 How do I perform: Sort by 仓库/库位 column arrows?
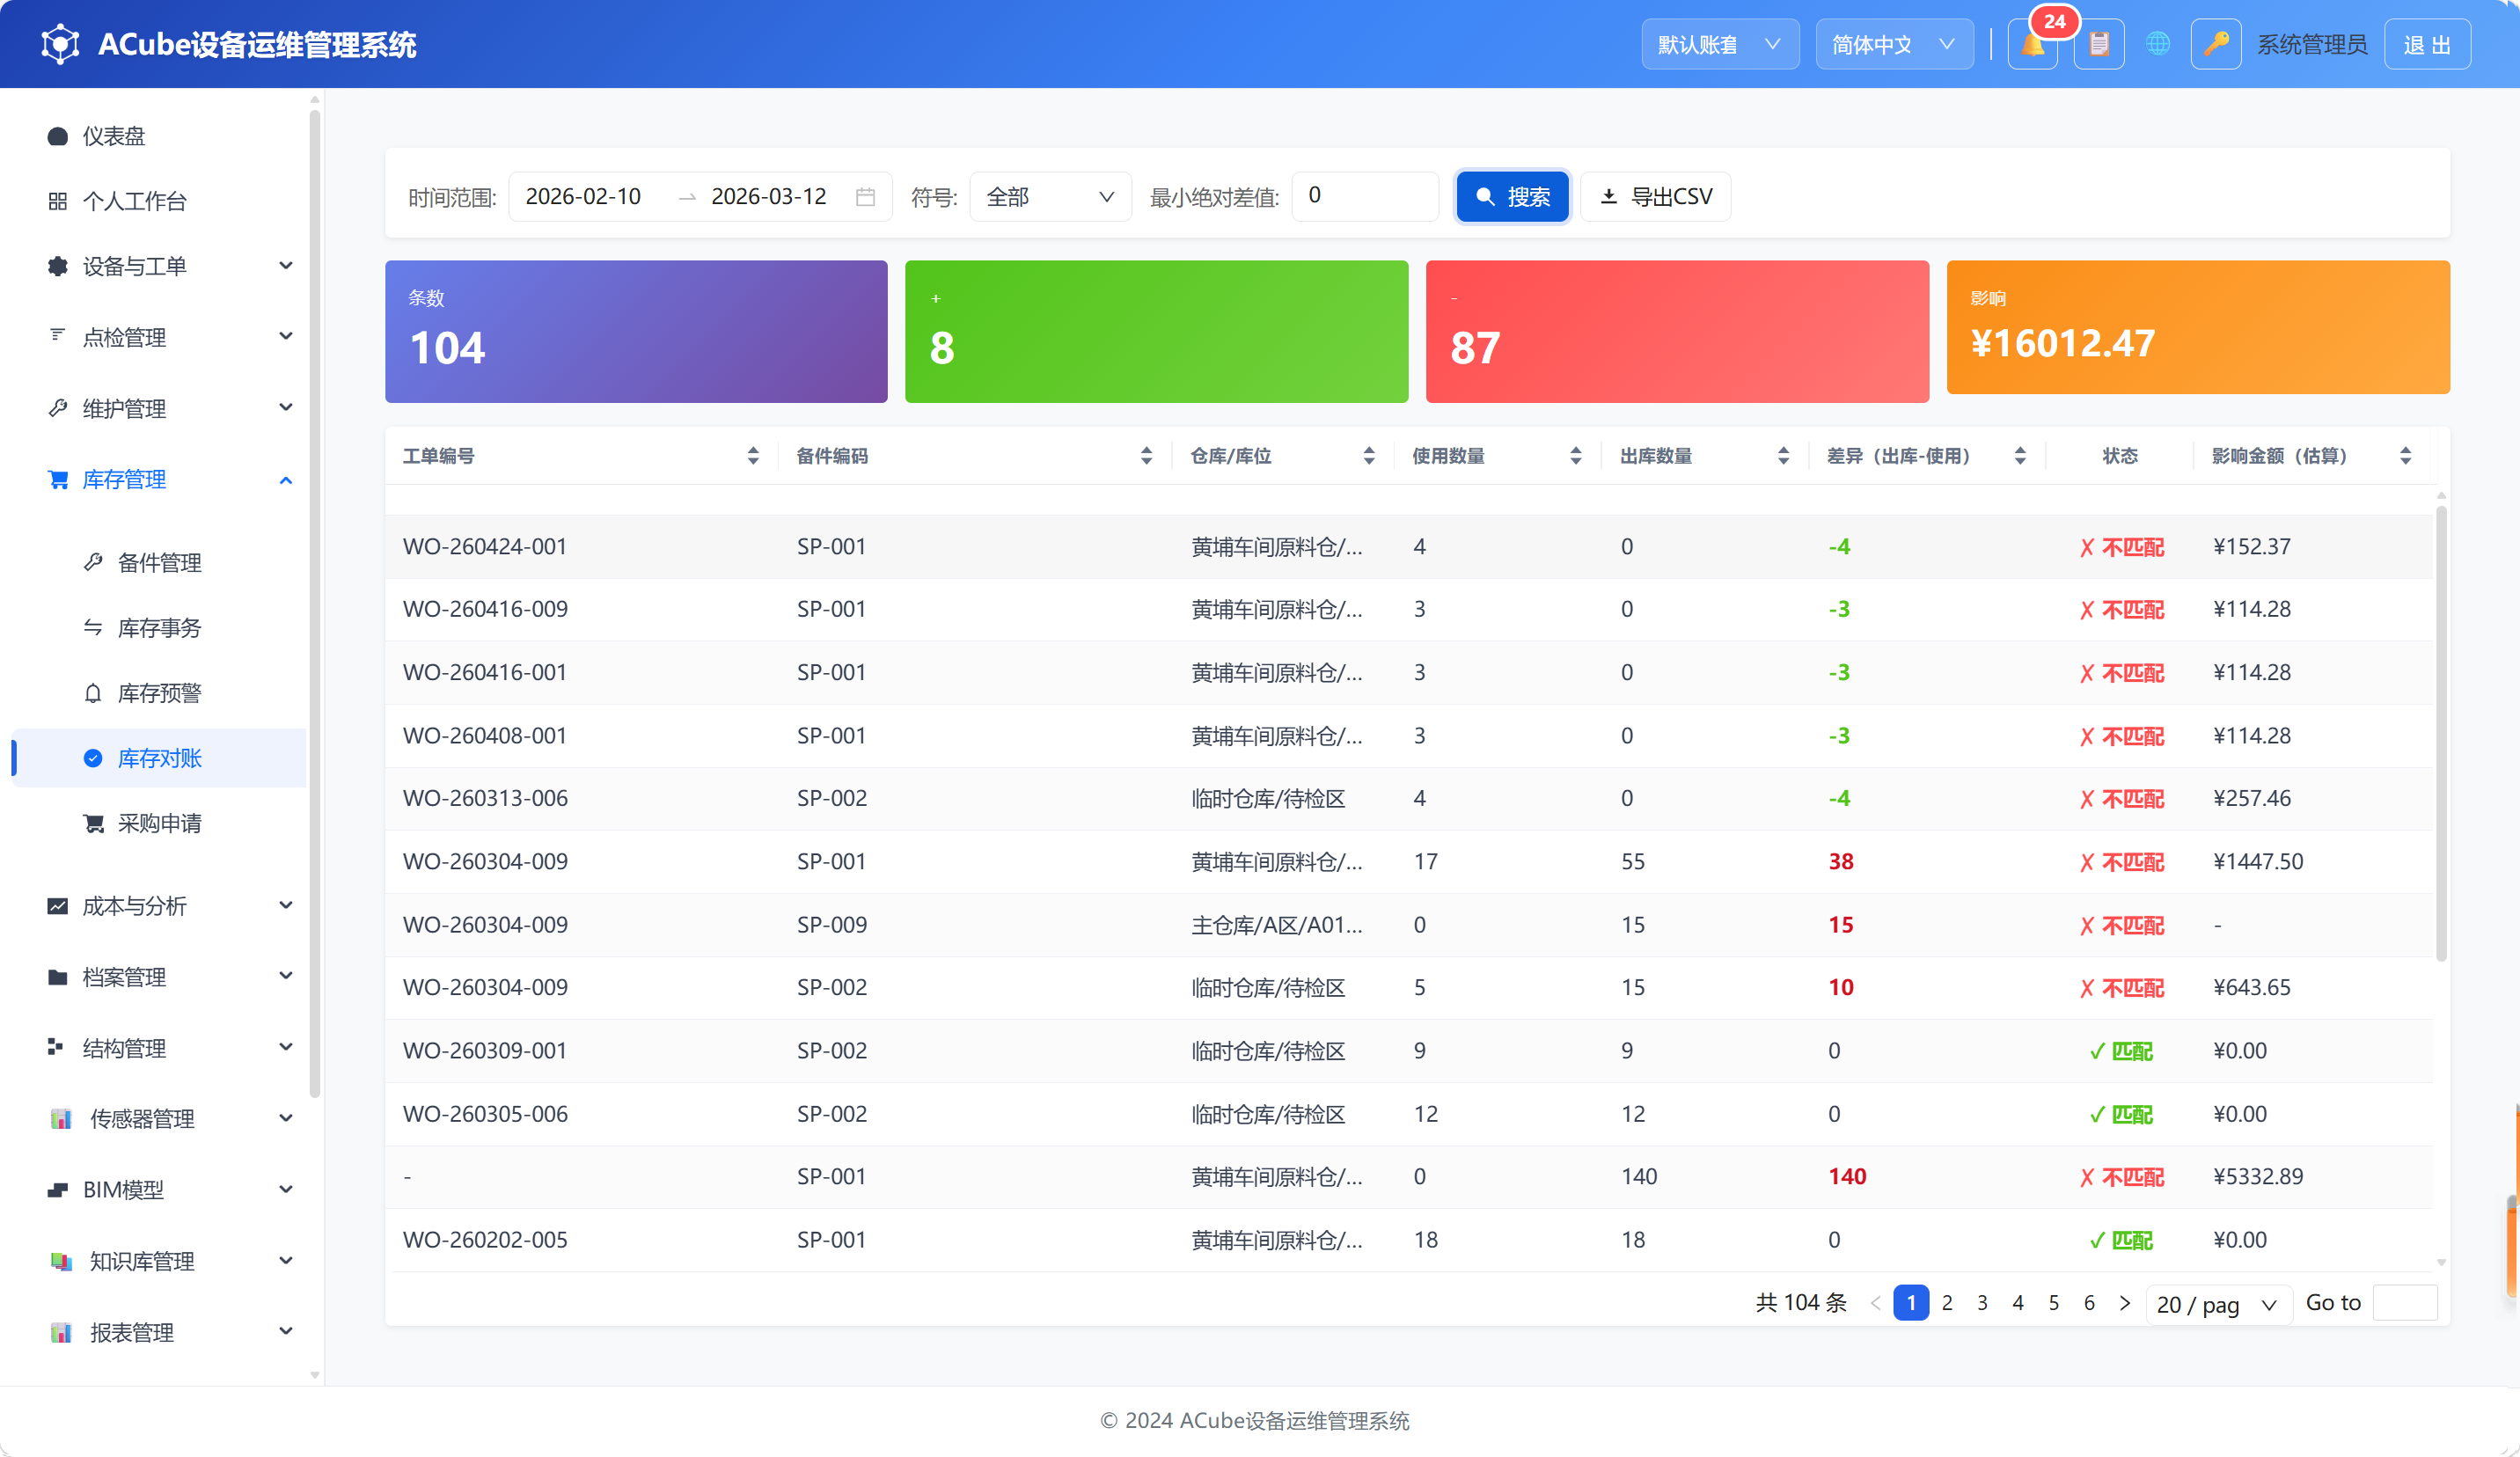point(1369,456)
